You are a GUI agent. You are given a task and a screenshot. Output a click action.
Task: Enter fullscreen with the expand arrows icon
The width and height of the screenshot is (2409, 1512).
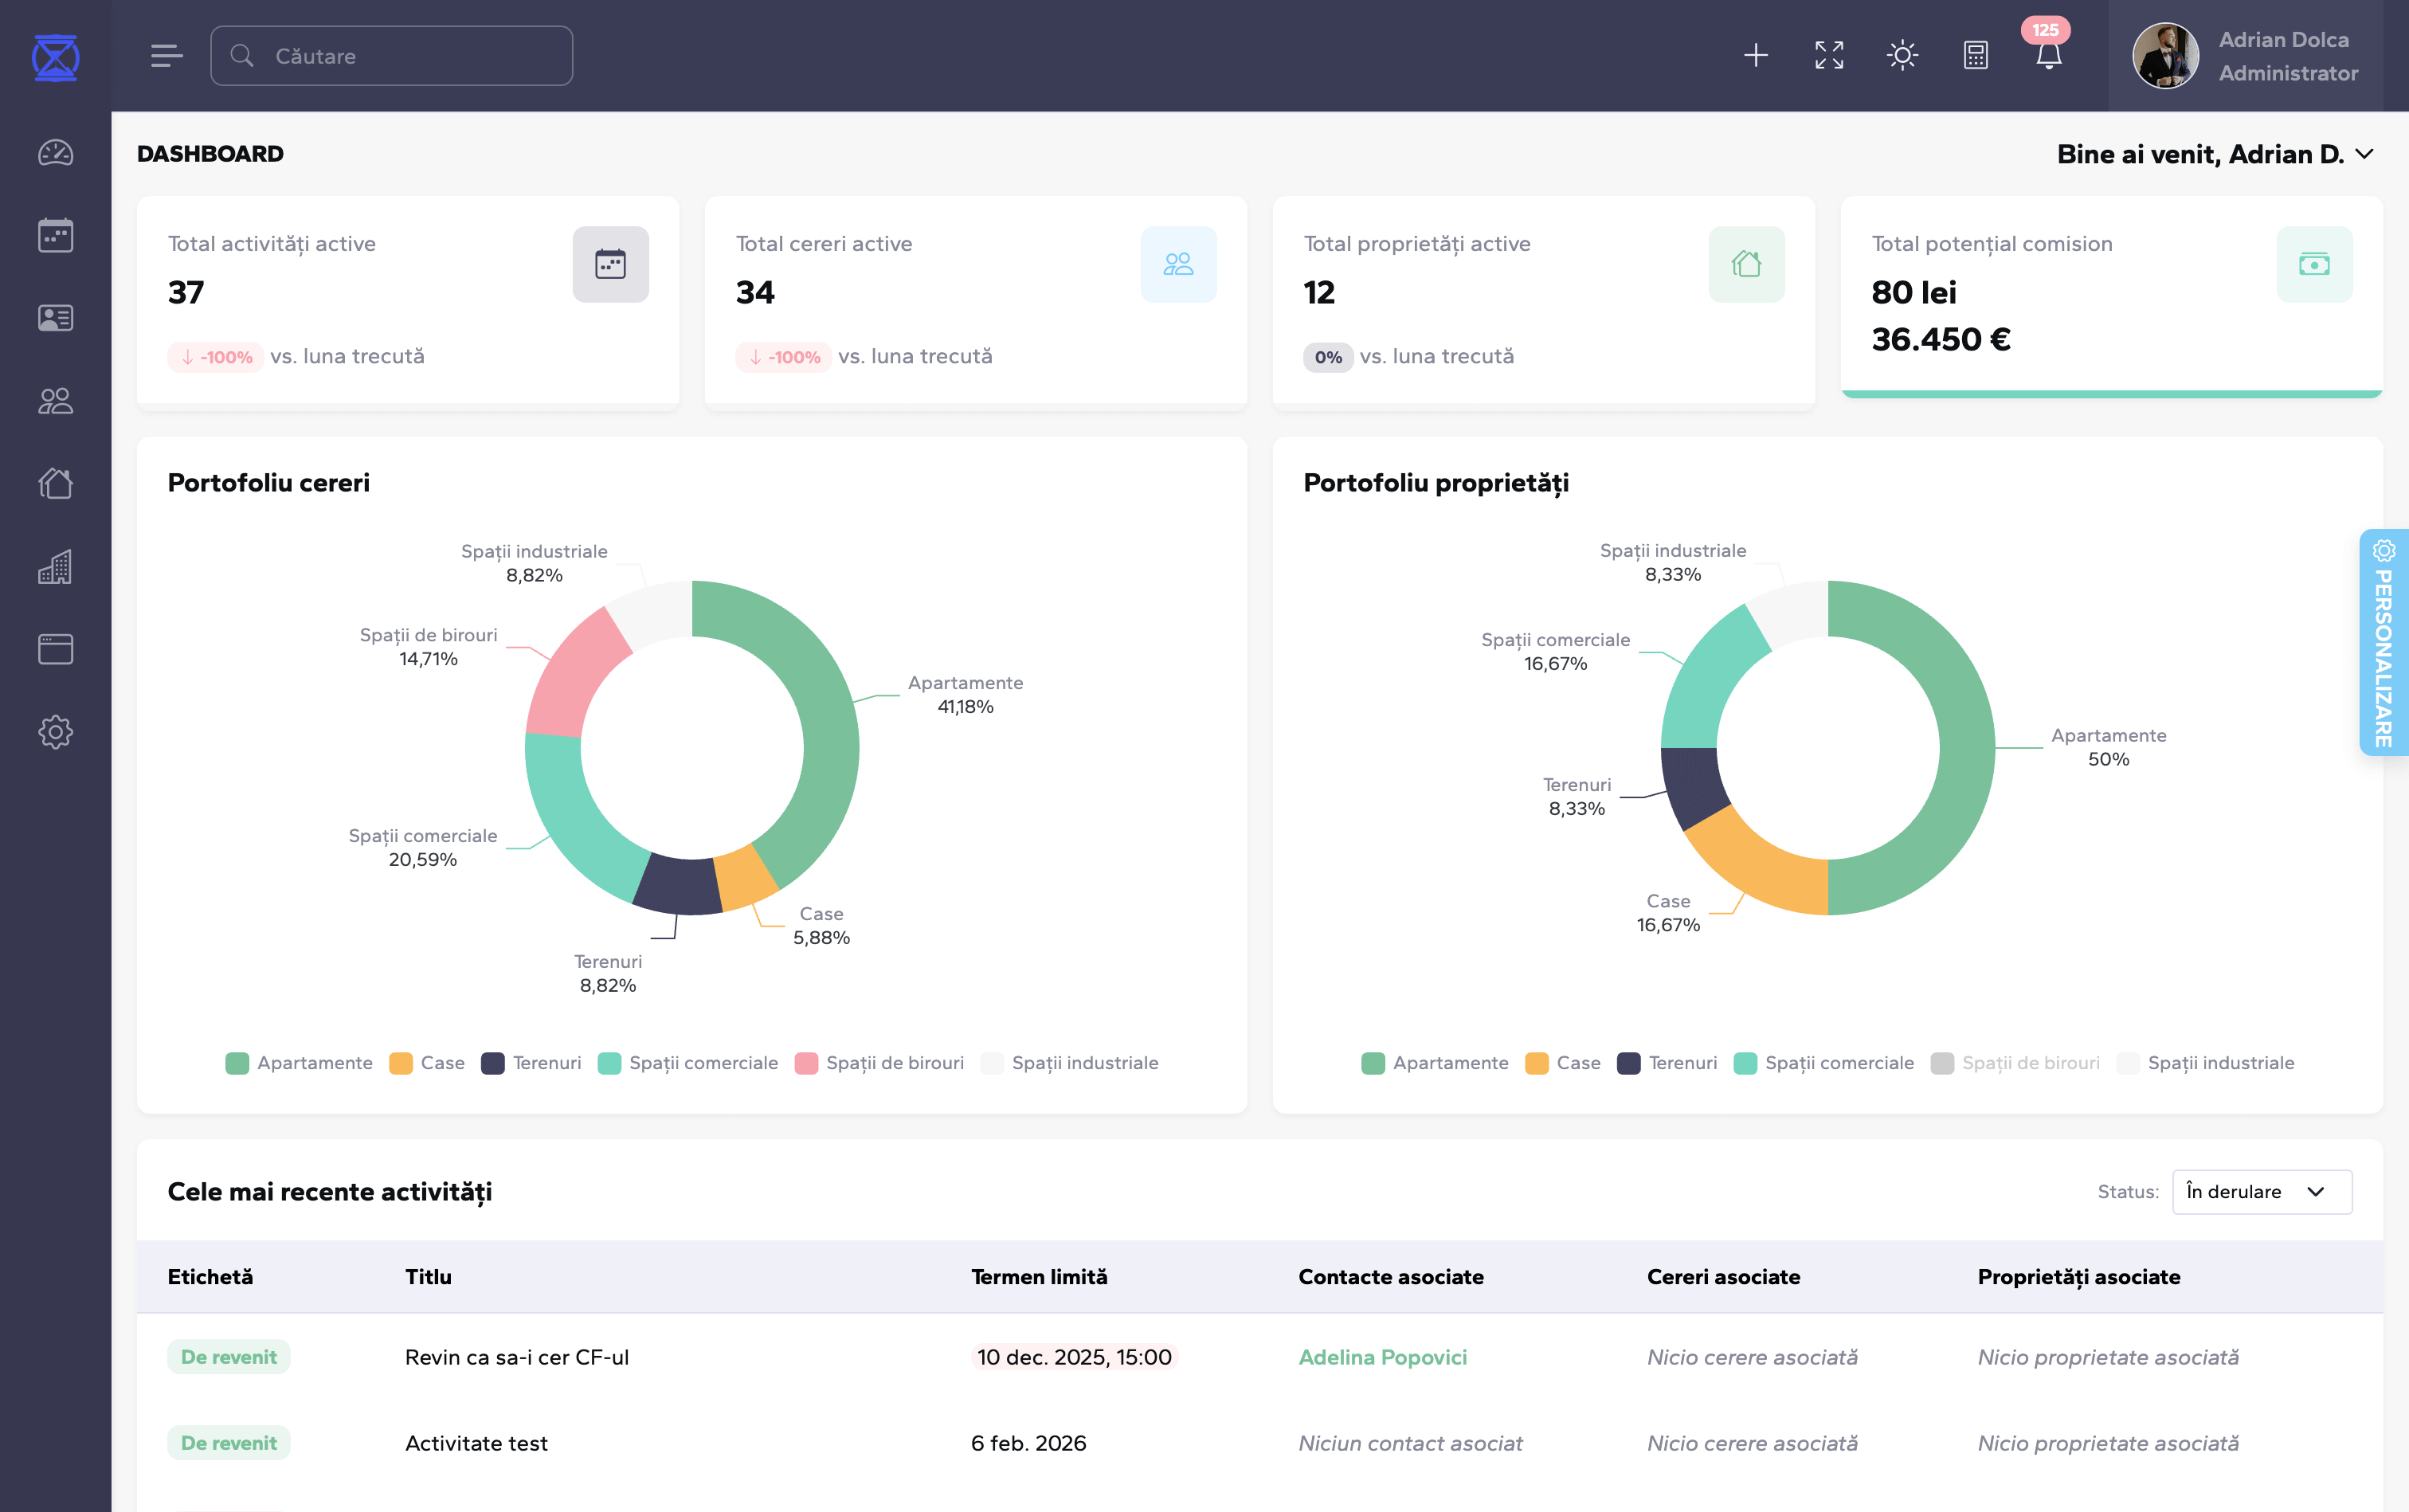coord(1829,56)
